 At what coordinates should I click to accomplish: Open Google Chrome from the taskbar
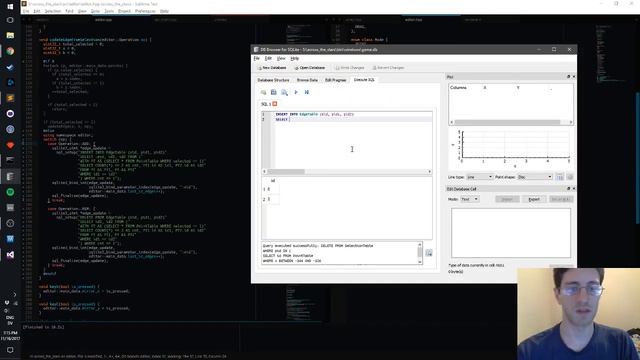(10, 51)
